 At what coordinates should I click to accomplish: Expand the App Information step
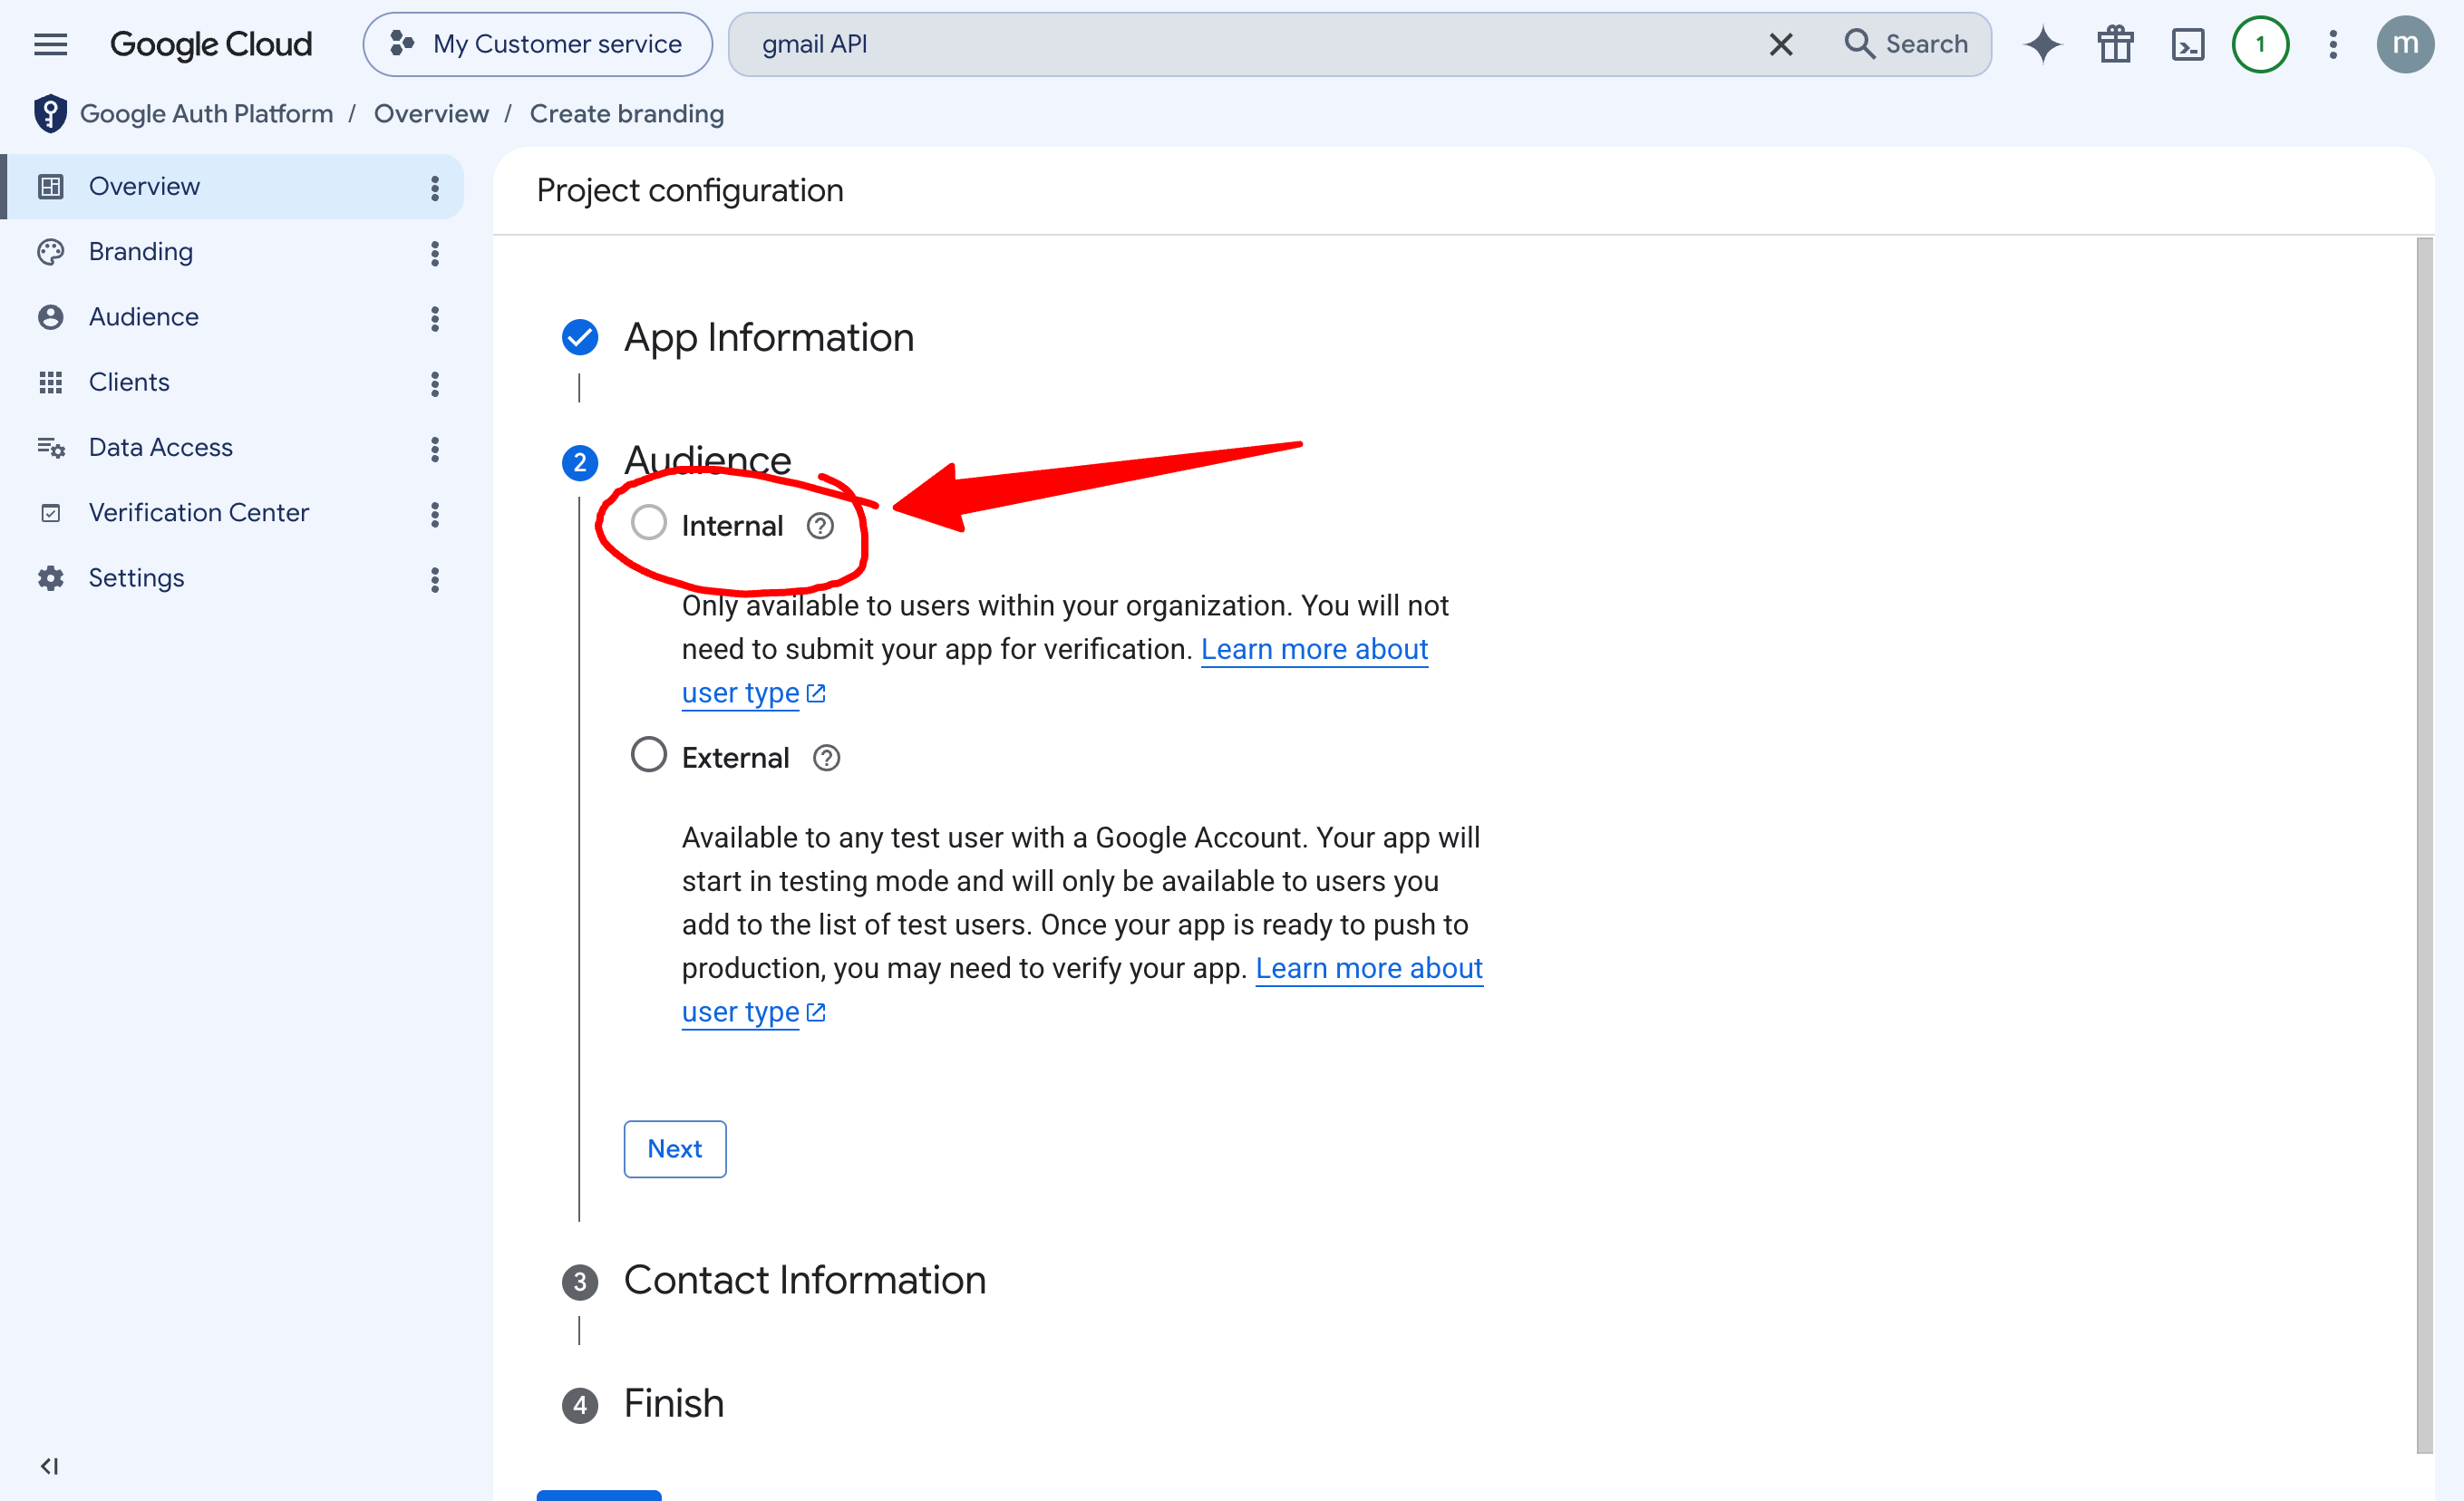[768, 337]
